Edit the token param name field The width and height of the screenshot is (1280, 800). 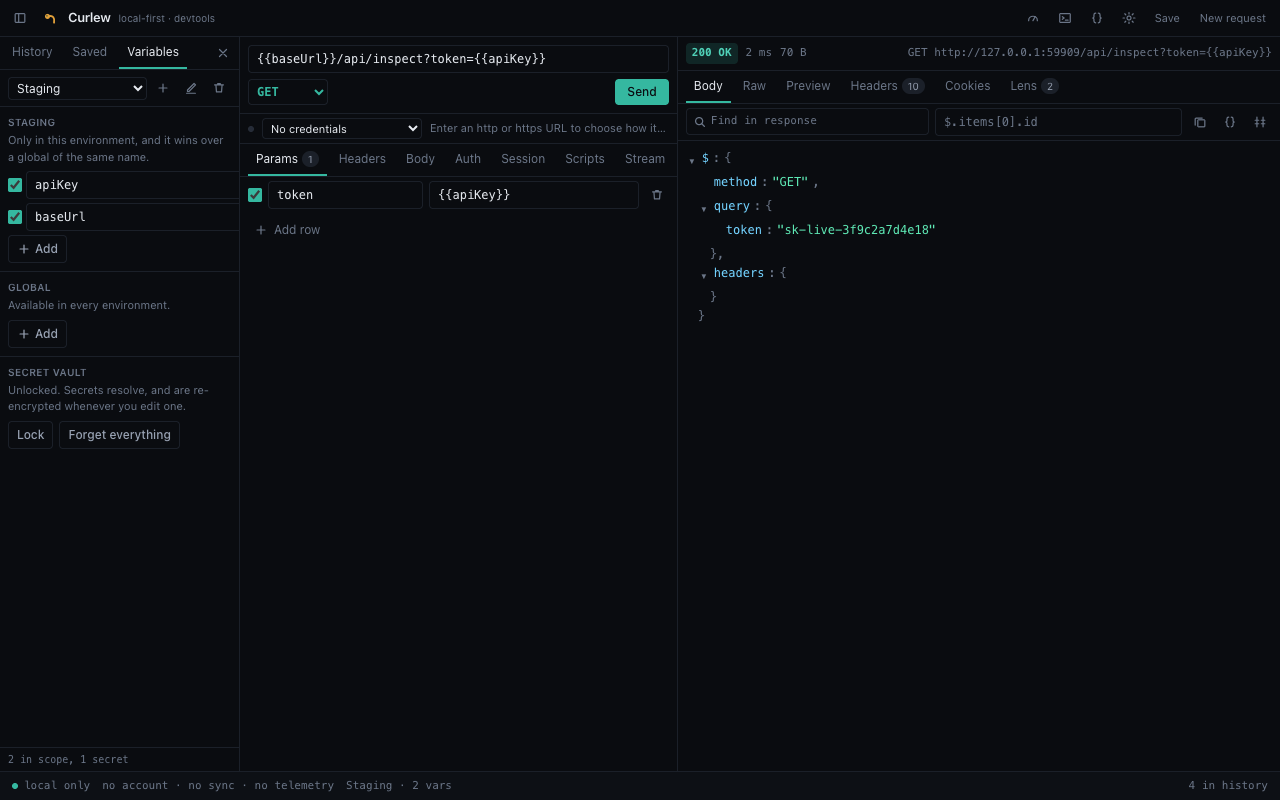(x=345, y=195)
